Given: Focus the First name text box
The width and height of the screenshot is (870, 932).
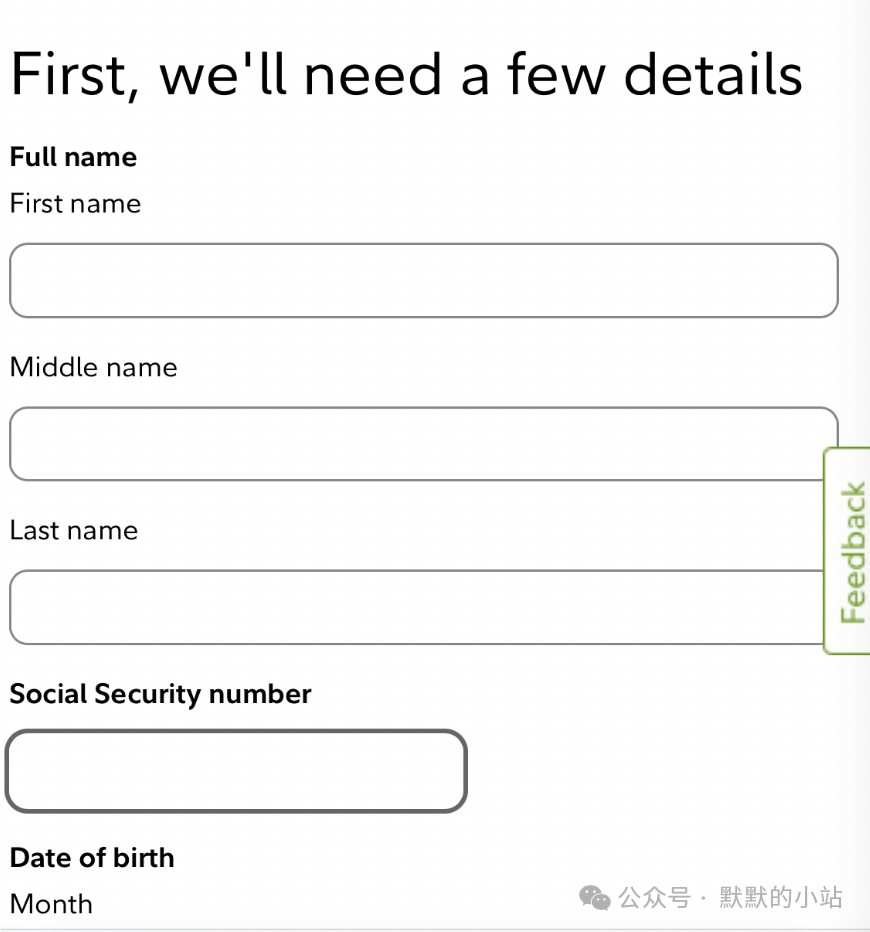Looking at the screenshot, I should click(x=424, y=280).
